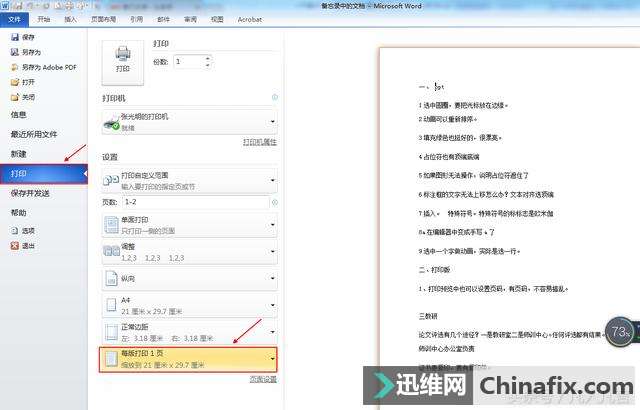Open the 正常边距 margins dropdown
640x410 pixels.
[x=189, y=332]
